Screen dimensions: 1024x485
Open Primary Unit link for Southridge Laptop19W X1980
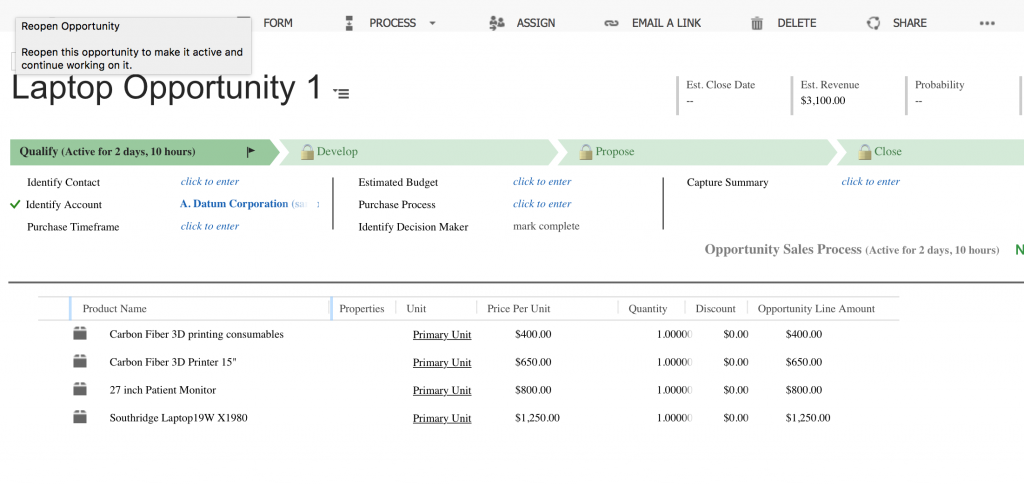442,418
